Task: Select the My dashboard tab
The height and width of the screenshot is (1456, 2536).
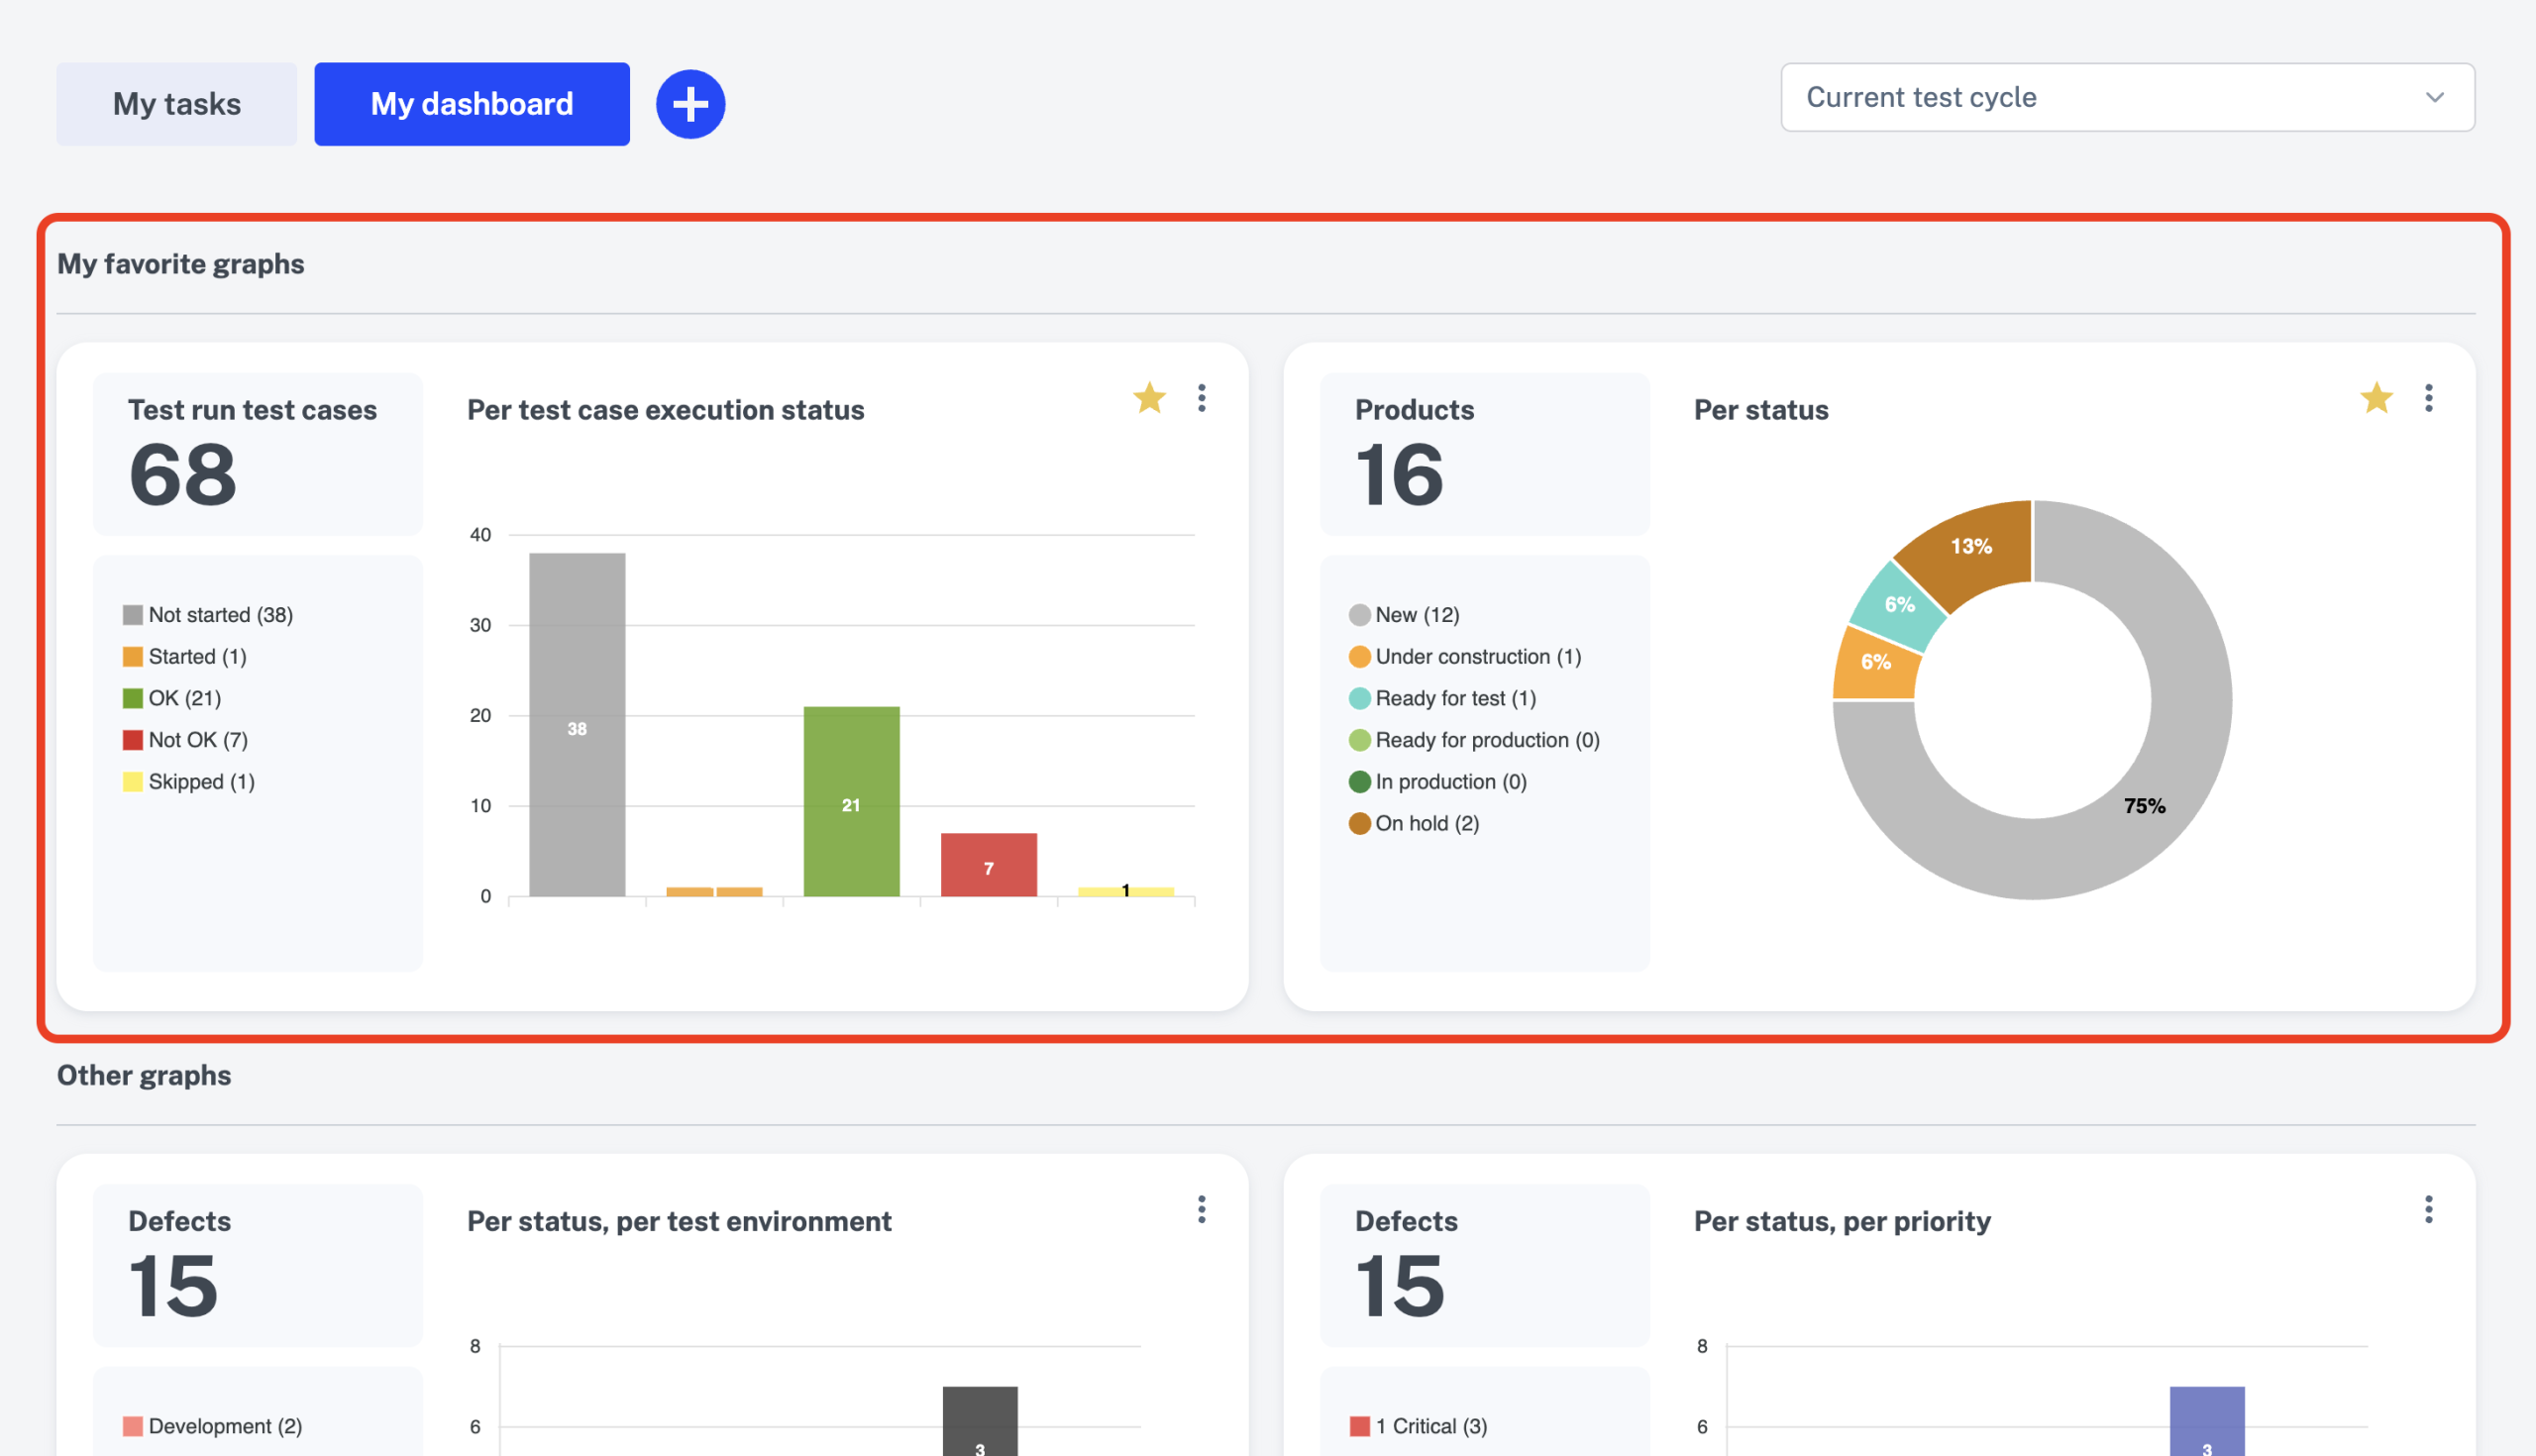Action: click(472, 104)
